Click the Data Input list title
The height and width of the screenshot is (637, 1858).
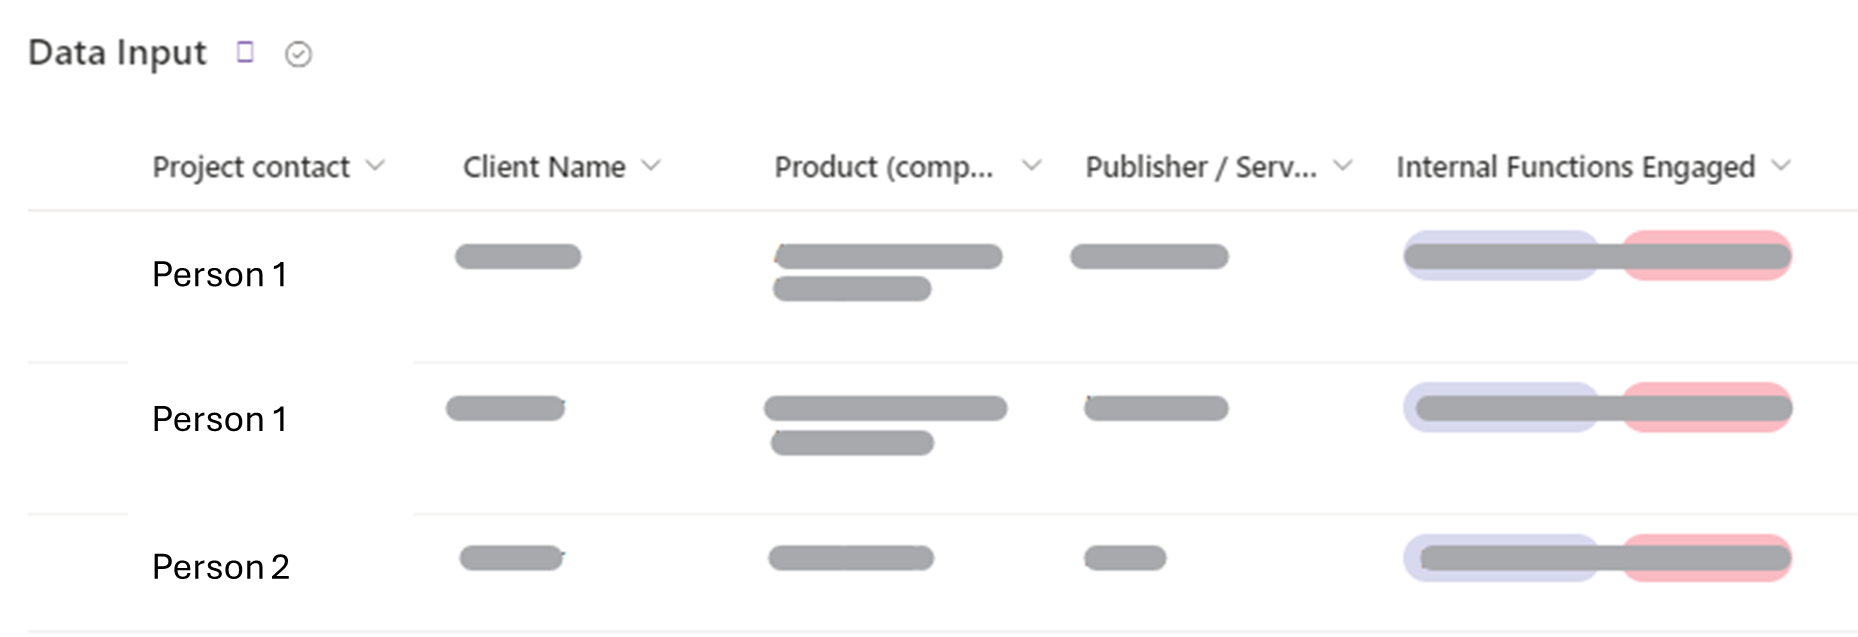click(117, 53)
